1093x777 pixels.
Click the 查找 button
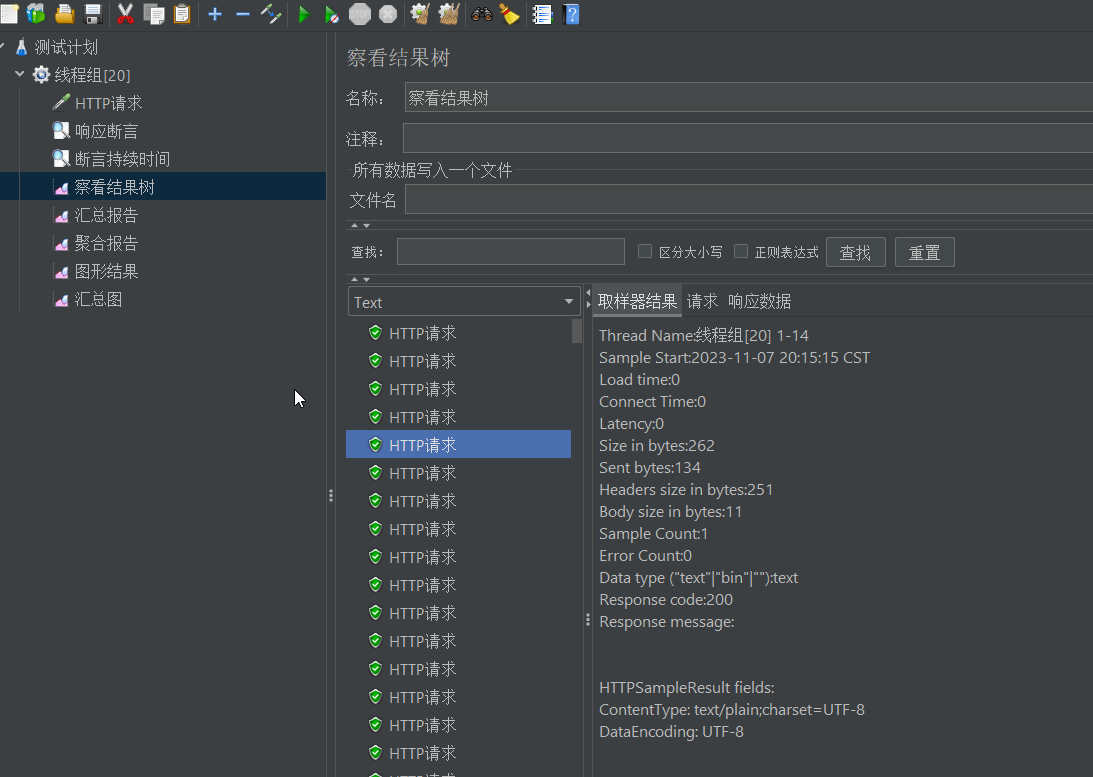coord(855,252)
